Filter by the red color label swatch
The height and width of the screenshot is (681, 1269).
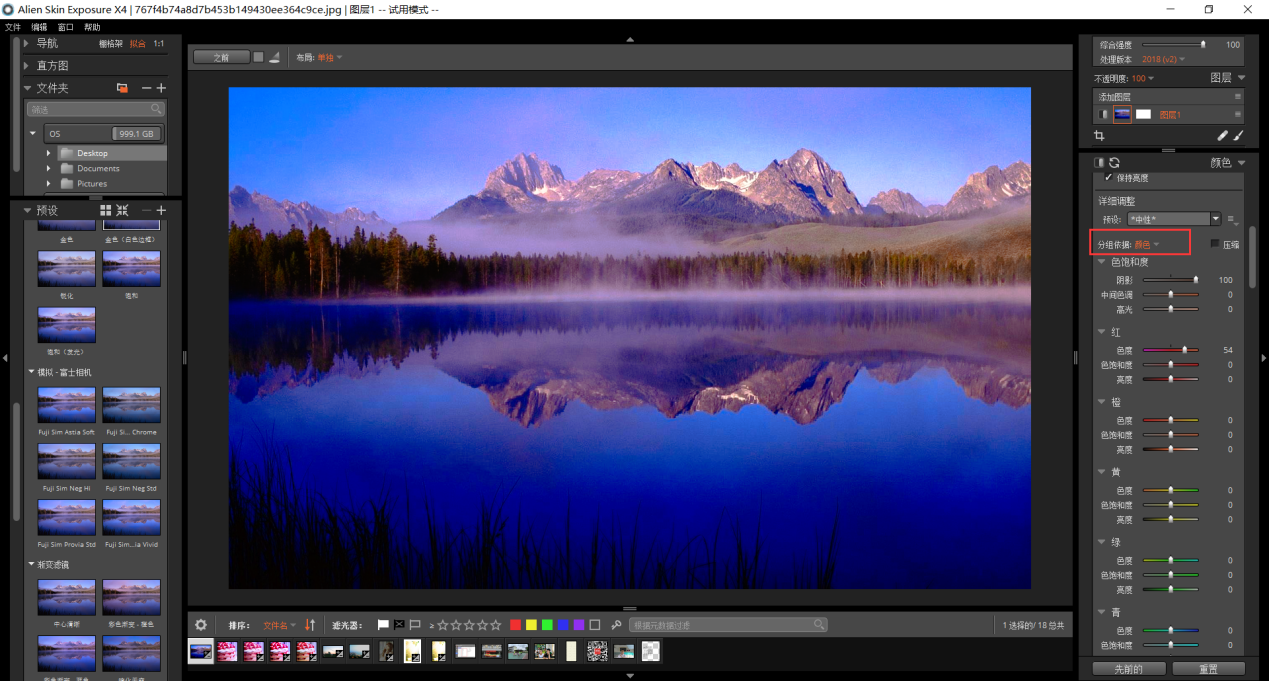tap(515, 625)
